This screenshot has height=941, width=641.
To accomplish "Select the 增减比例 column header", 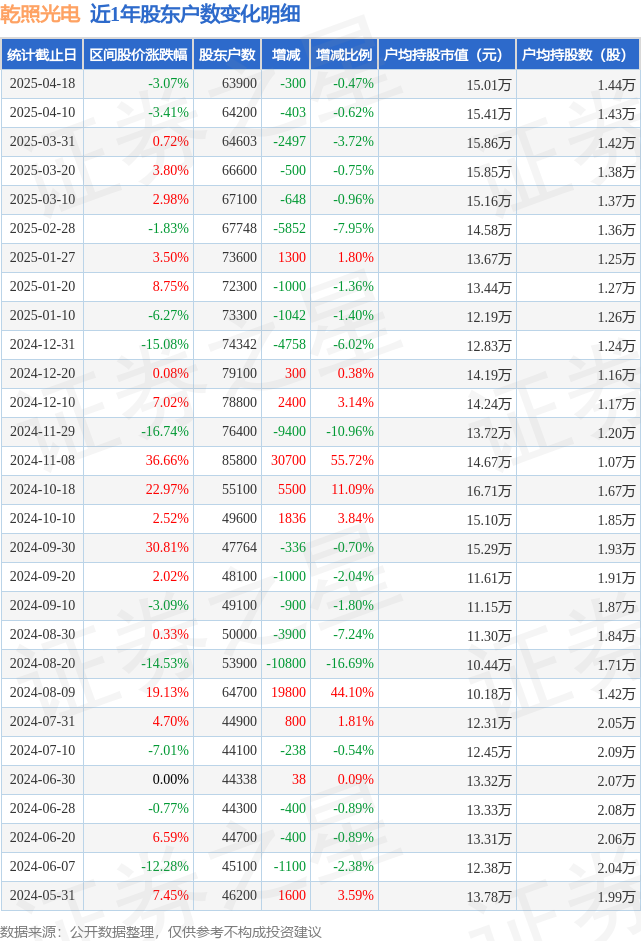I will [x=344, y=55].
